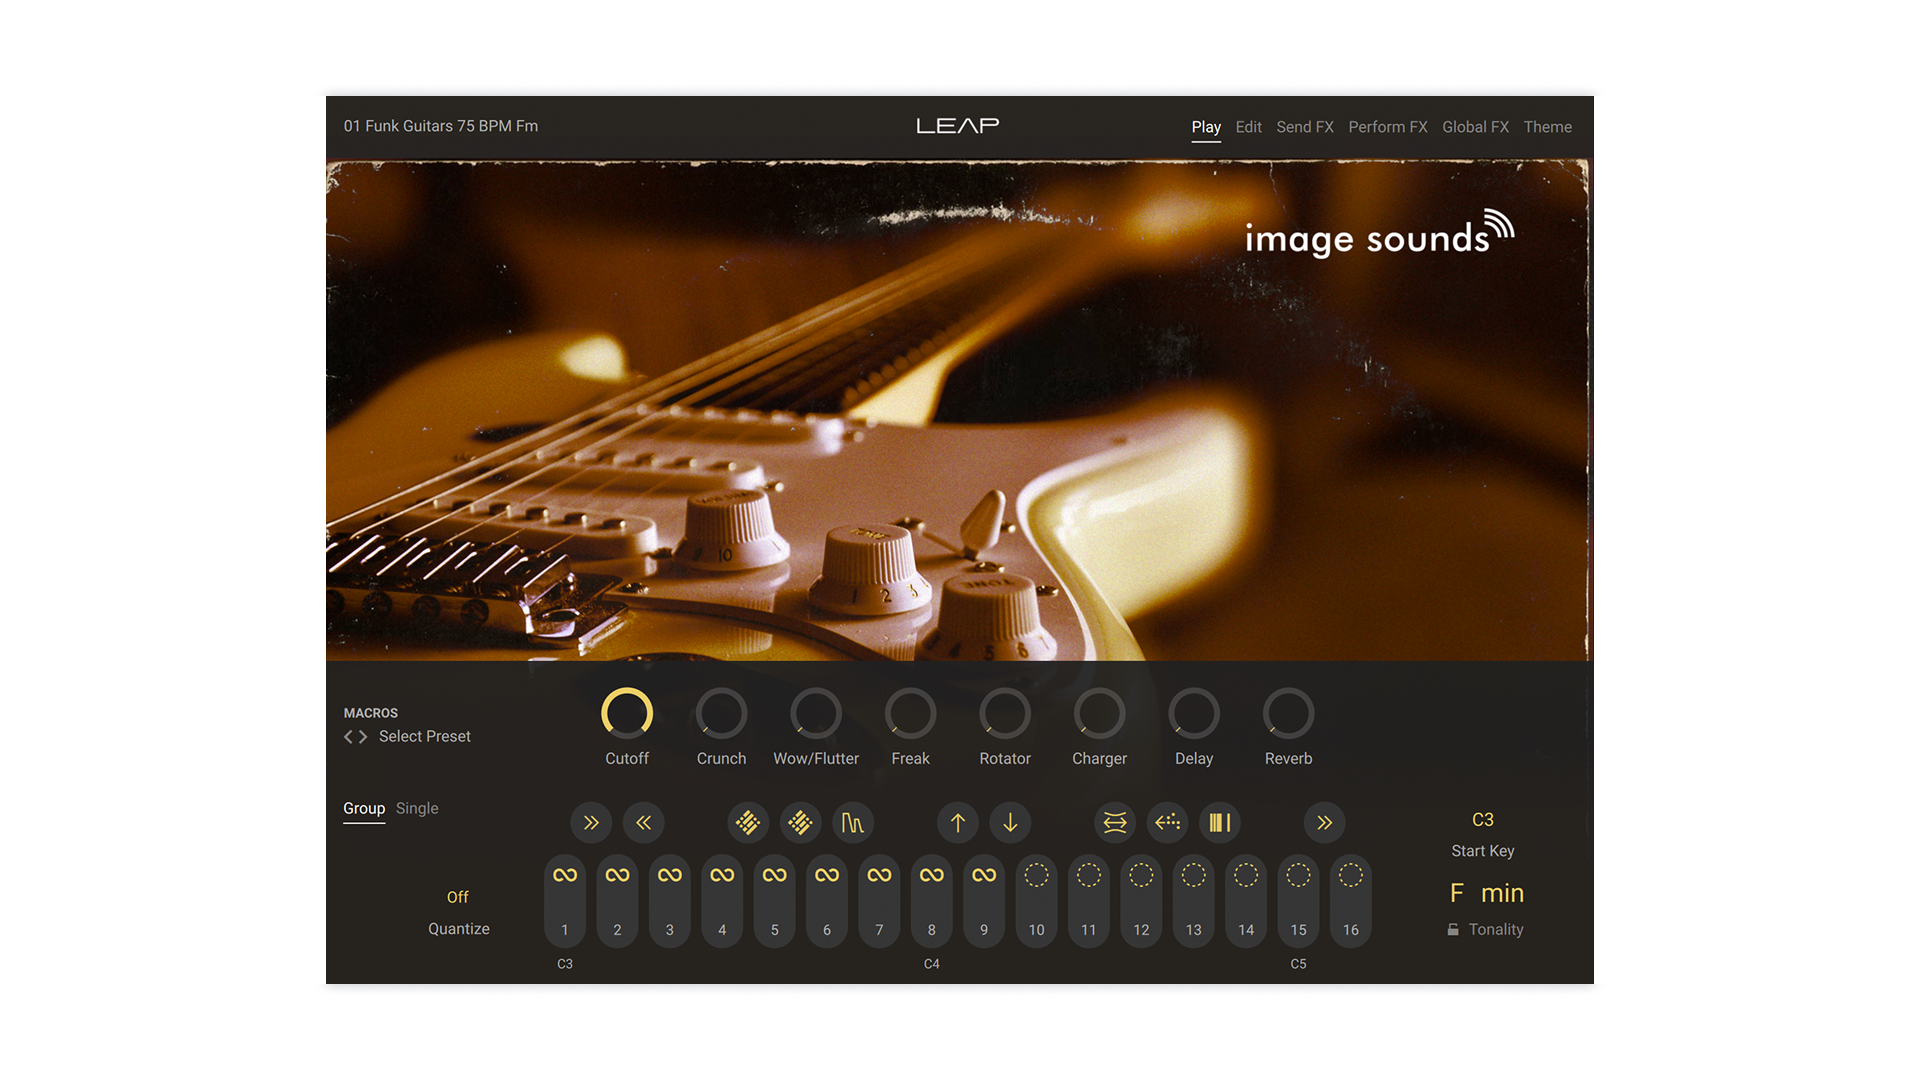Click the stretch icon with curved arrows

[1114, 822]
